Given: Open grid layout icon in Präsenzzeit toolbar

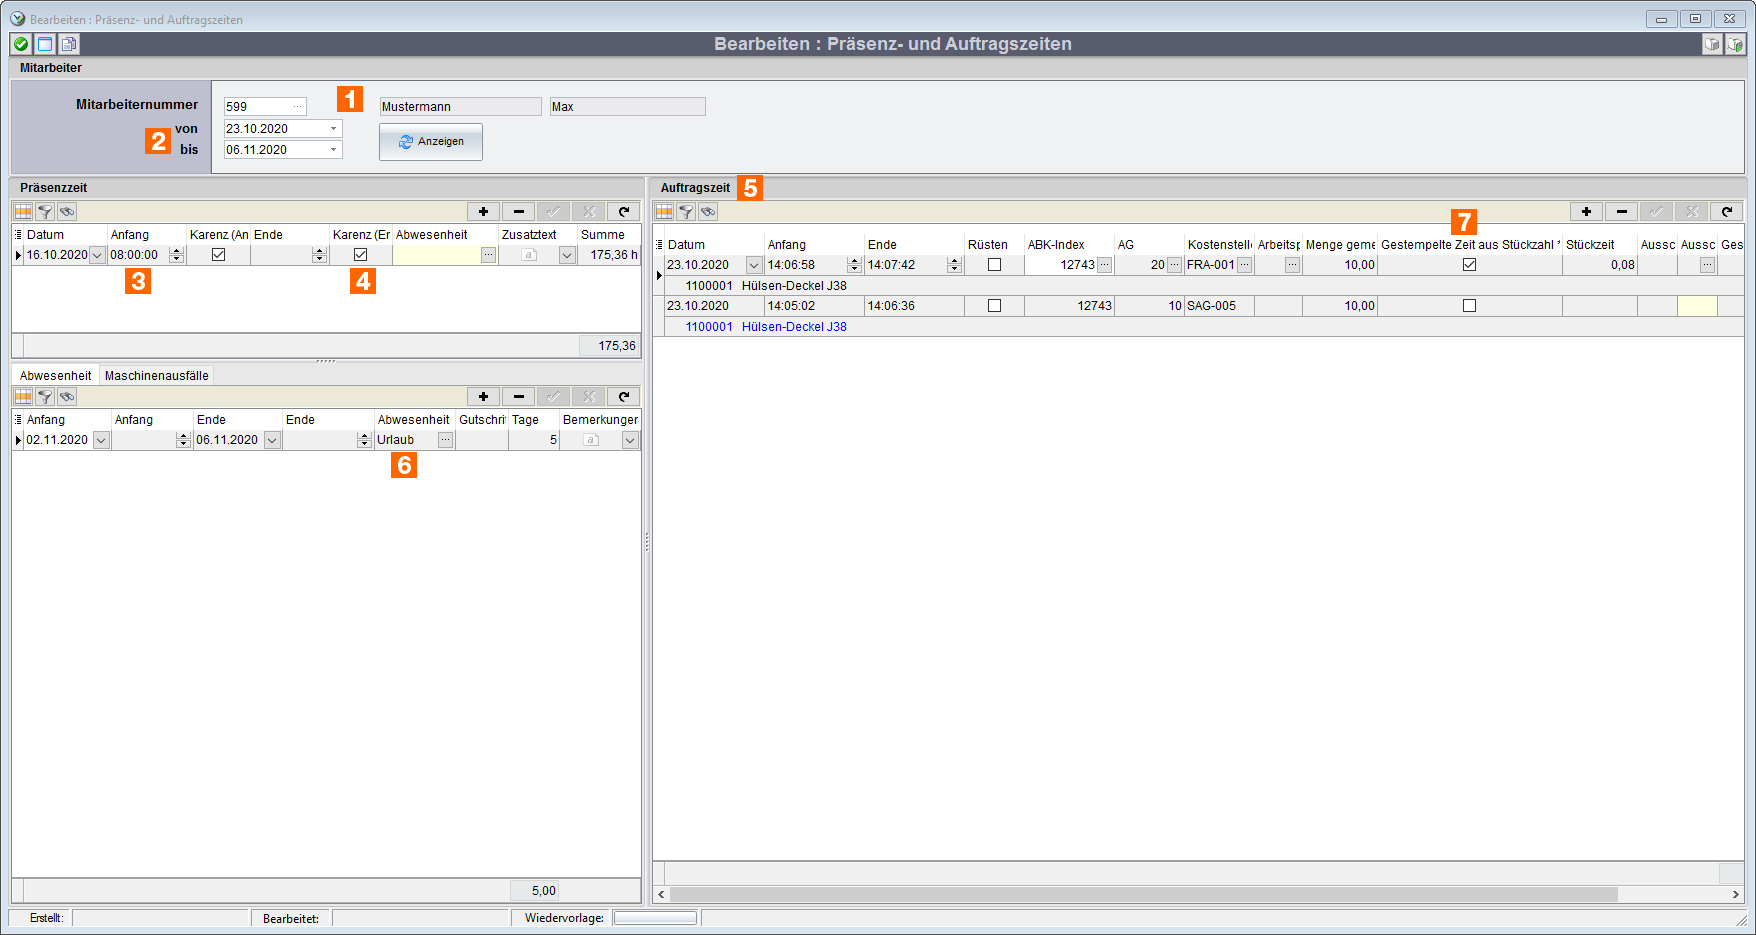Looking at the screenshot, I should coord(23,212).
